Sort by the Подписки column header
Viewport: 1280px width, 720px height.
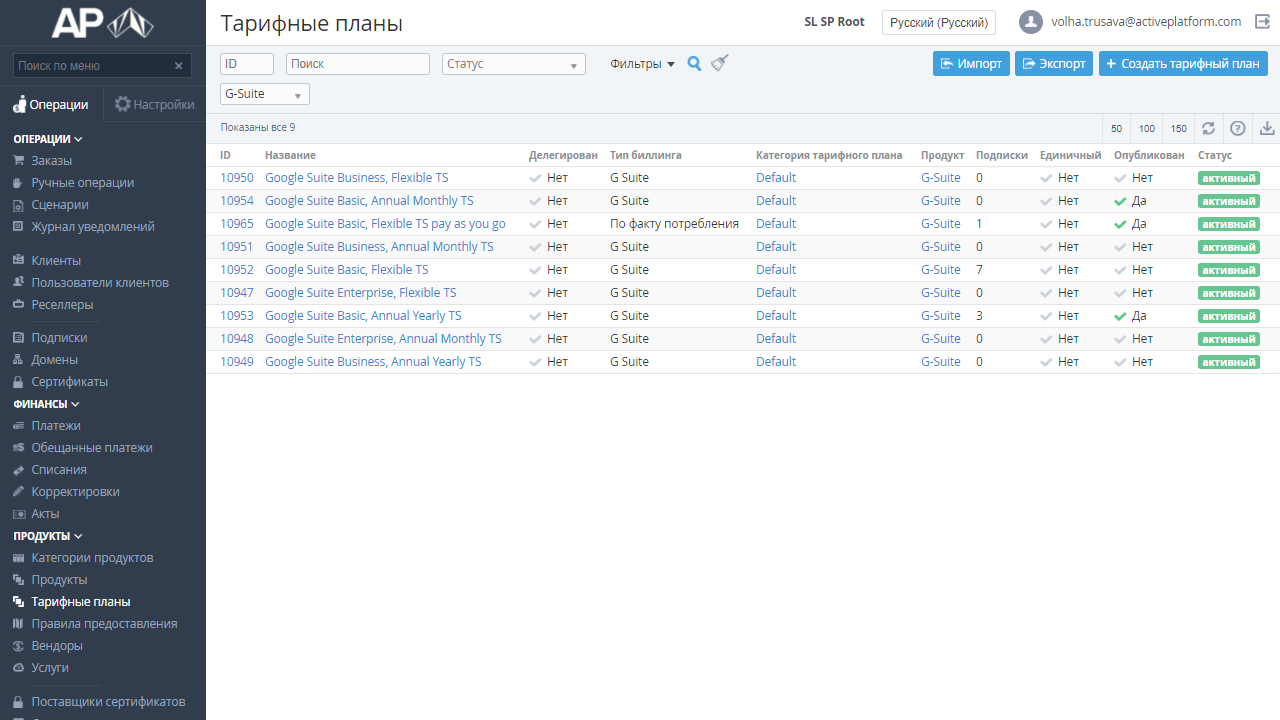click(x=1002, y=155)
